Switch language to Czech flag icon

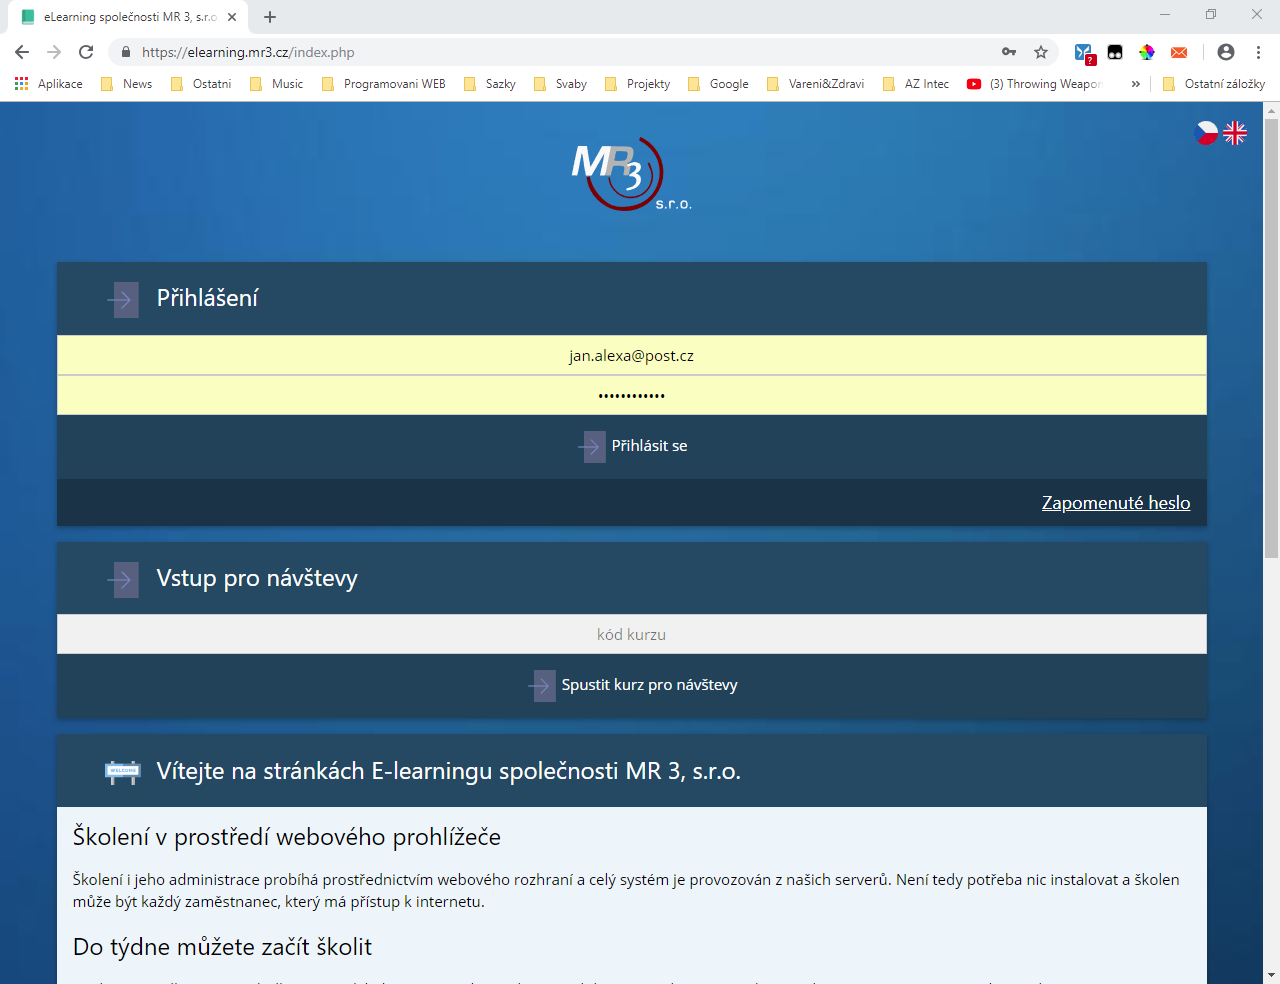[x=1206, y=133]
